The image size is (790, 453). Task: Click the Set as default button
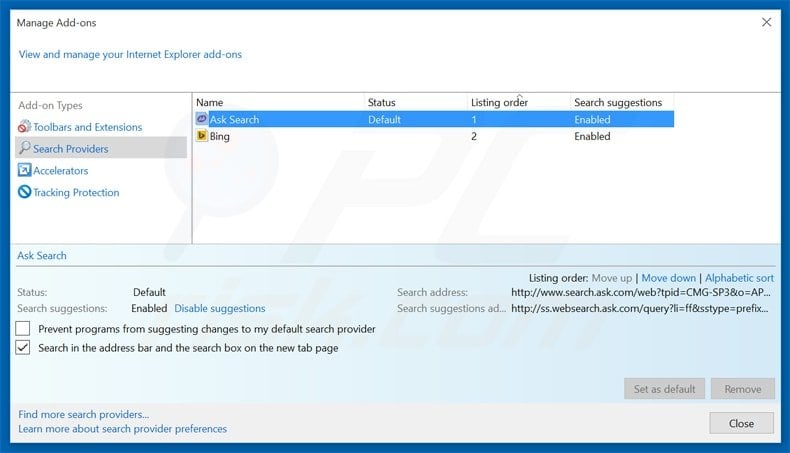click(x=664, y=389)
